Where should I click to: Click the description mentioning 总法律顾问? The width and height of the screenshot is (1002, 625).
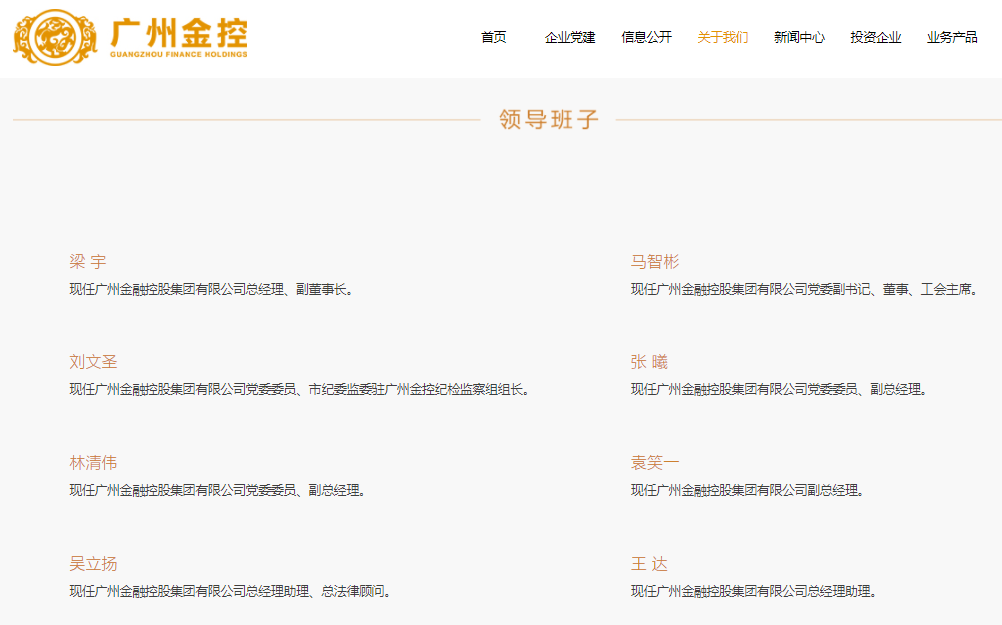(x=230, y=592)
